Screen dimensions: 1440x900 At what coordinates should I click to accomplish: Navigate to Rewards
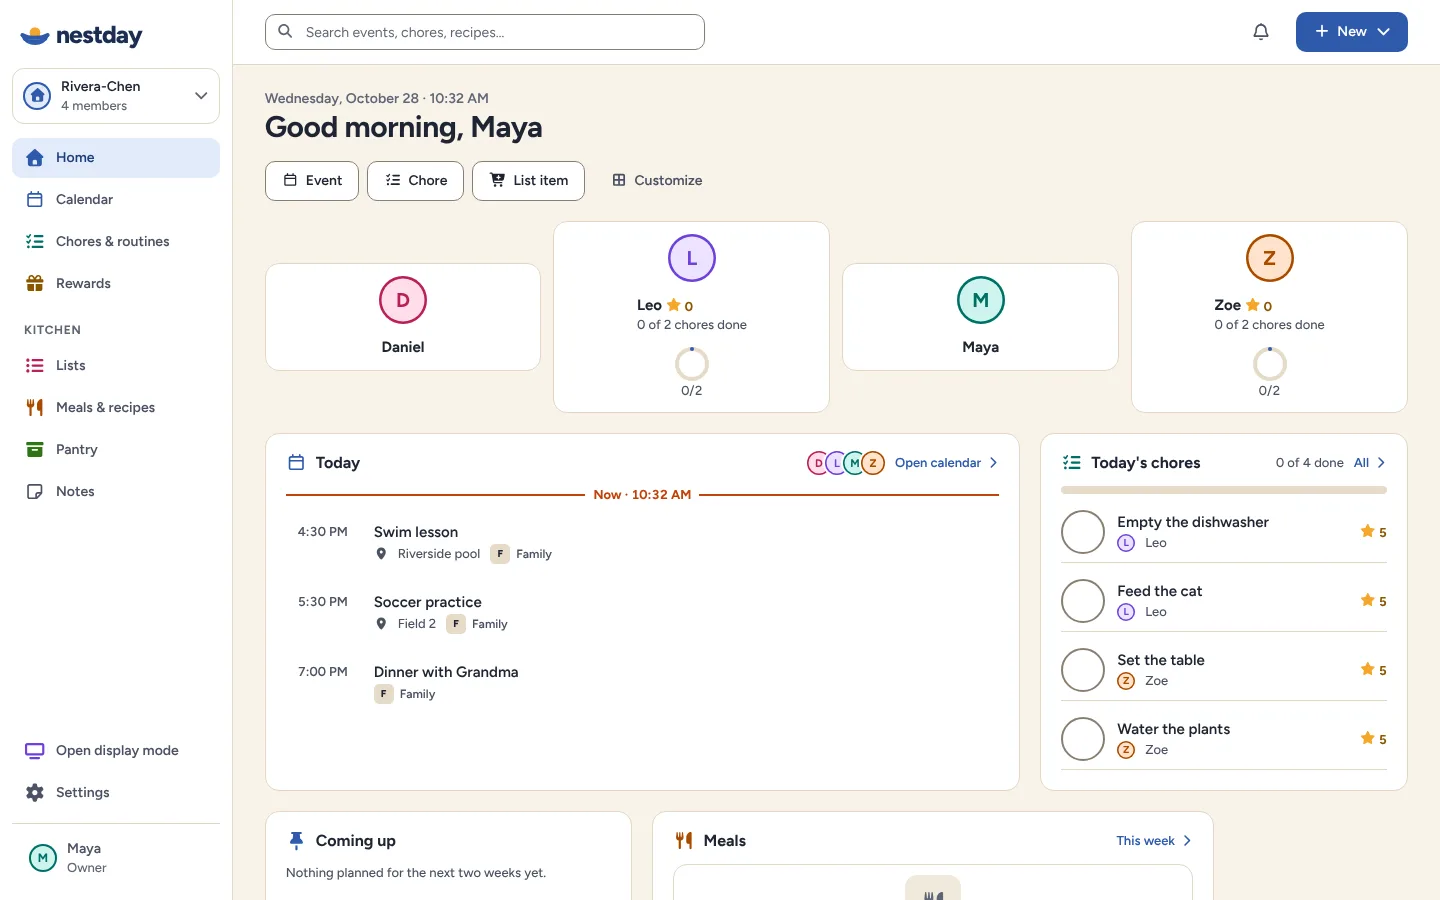(116, 284)
